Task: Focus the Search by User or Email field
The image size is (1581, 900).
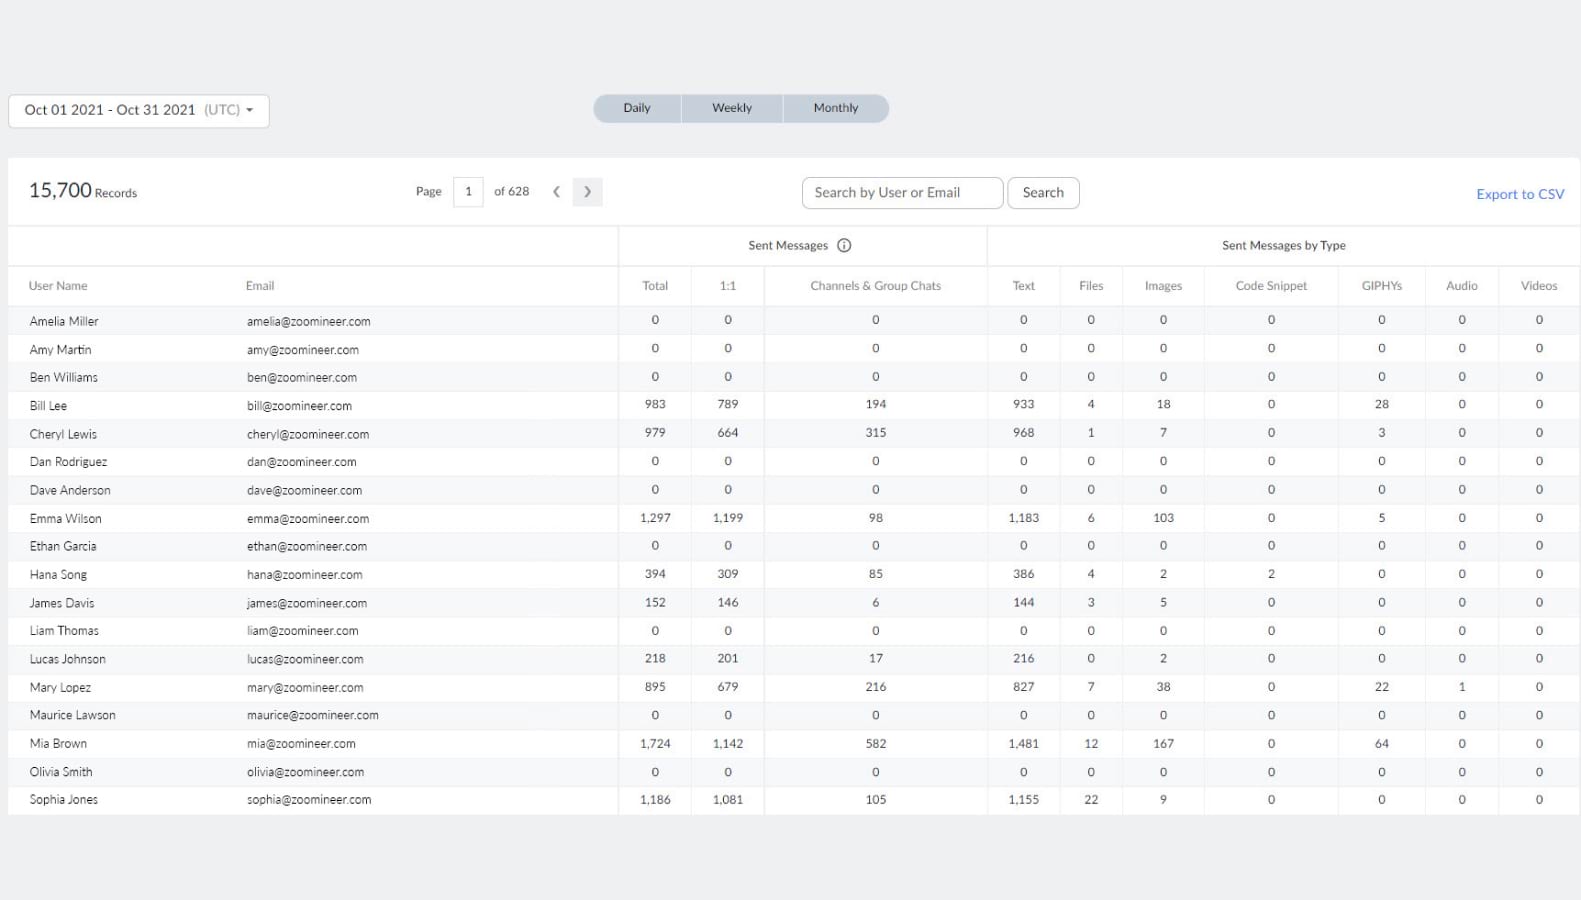Action: pyautogui.click(x=901, y=193)
